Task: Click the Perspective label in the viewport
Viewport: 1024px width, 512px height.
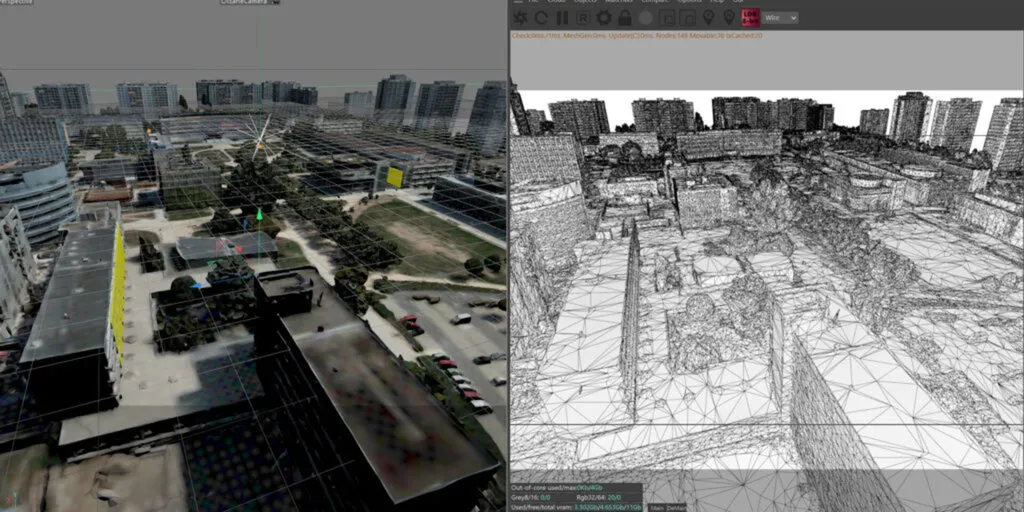Action: click(x=18, y=3)
